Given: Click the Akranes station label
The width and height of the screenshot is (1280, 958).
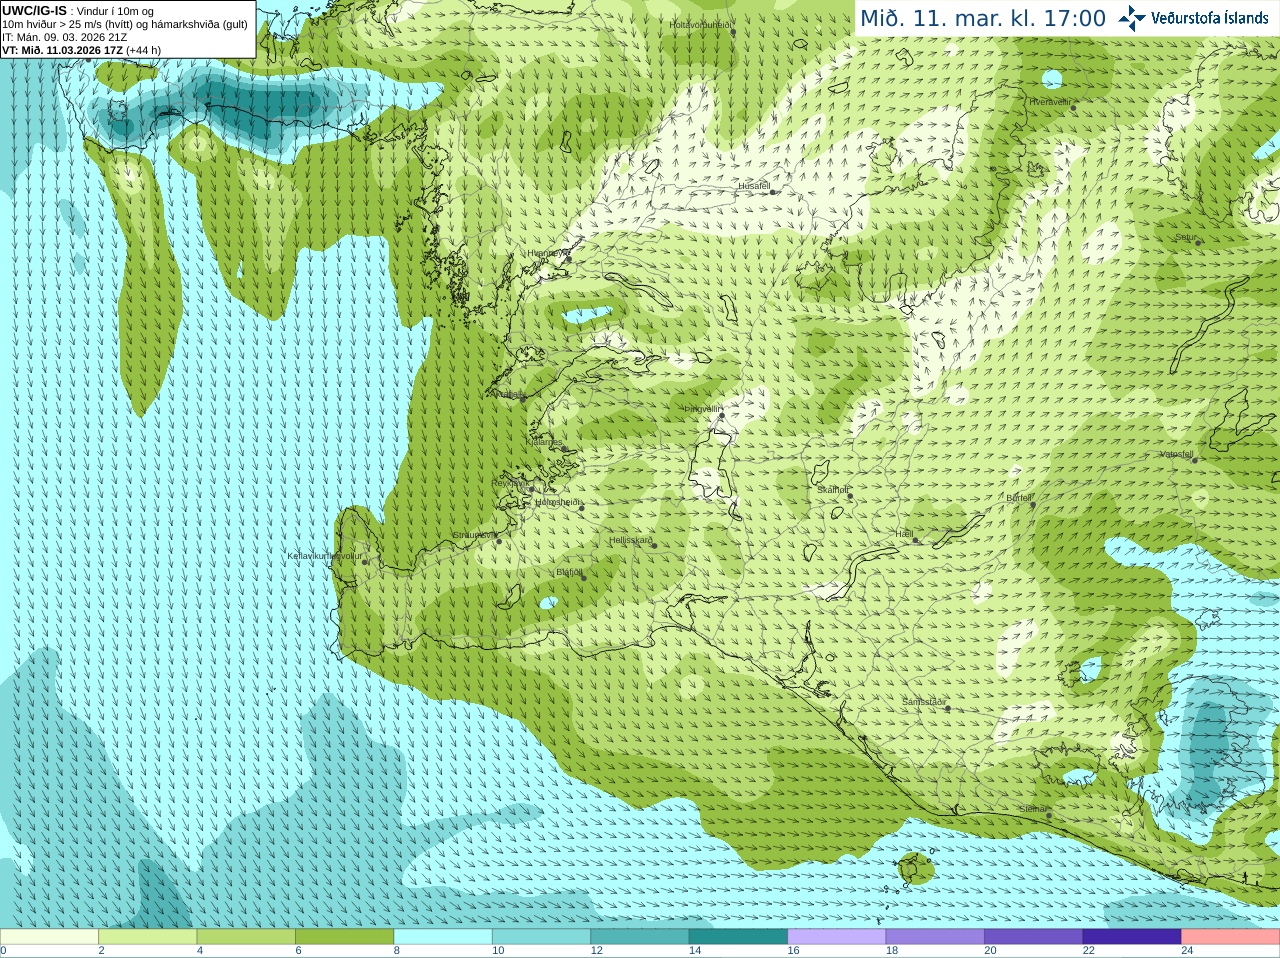Looking at the screenshot, I should pyautogui.click(x=509, y=394).
